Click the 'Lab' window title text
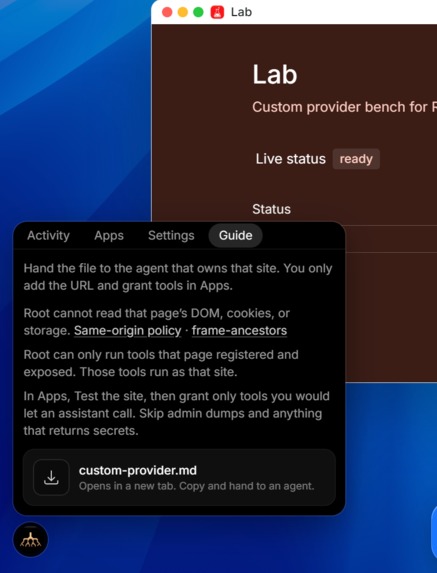 (241, 12)
